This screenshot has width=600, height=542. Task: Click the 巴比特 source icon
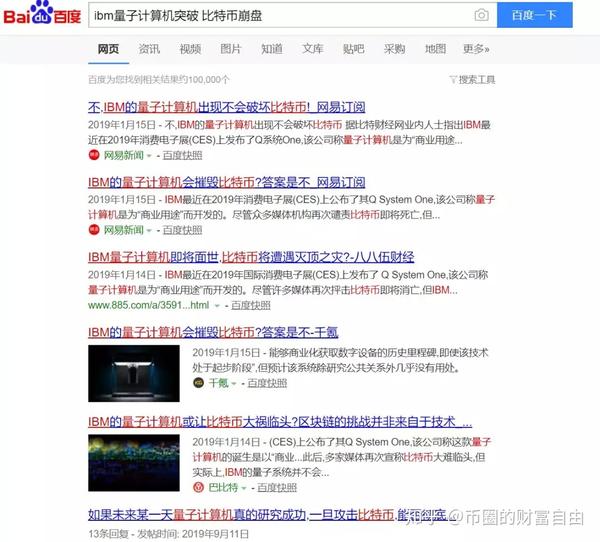point(198,487)
